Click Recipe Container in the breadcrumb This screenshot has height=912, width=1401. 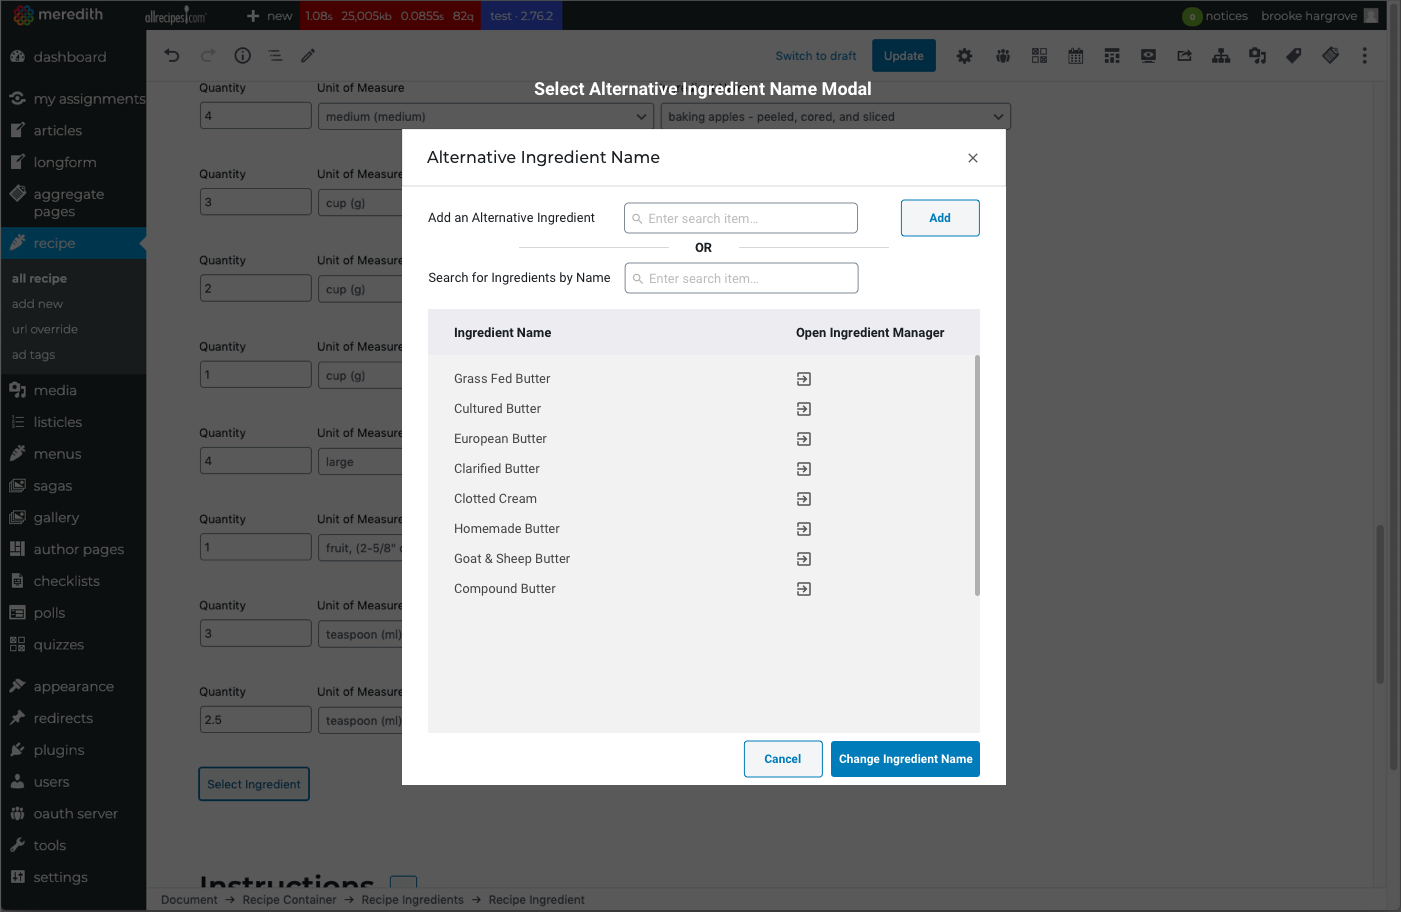[x=289, y=900]
